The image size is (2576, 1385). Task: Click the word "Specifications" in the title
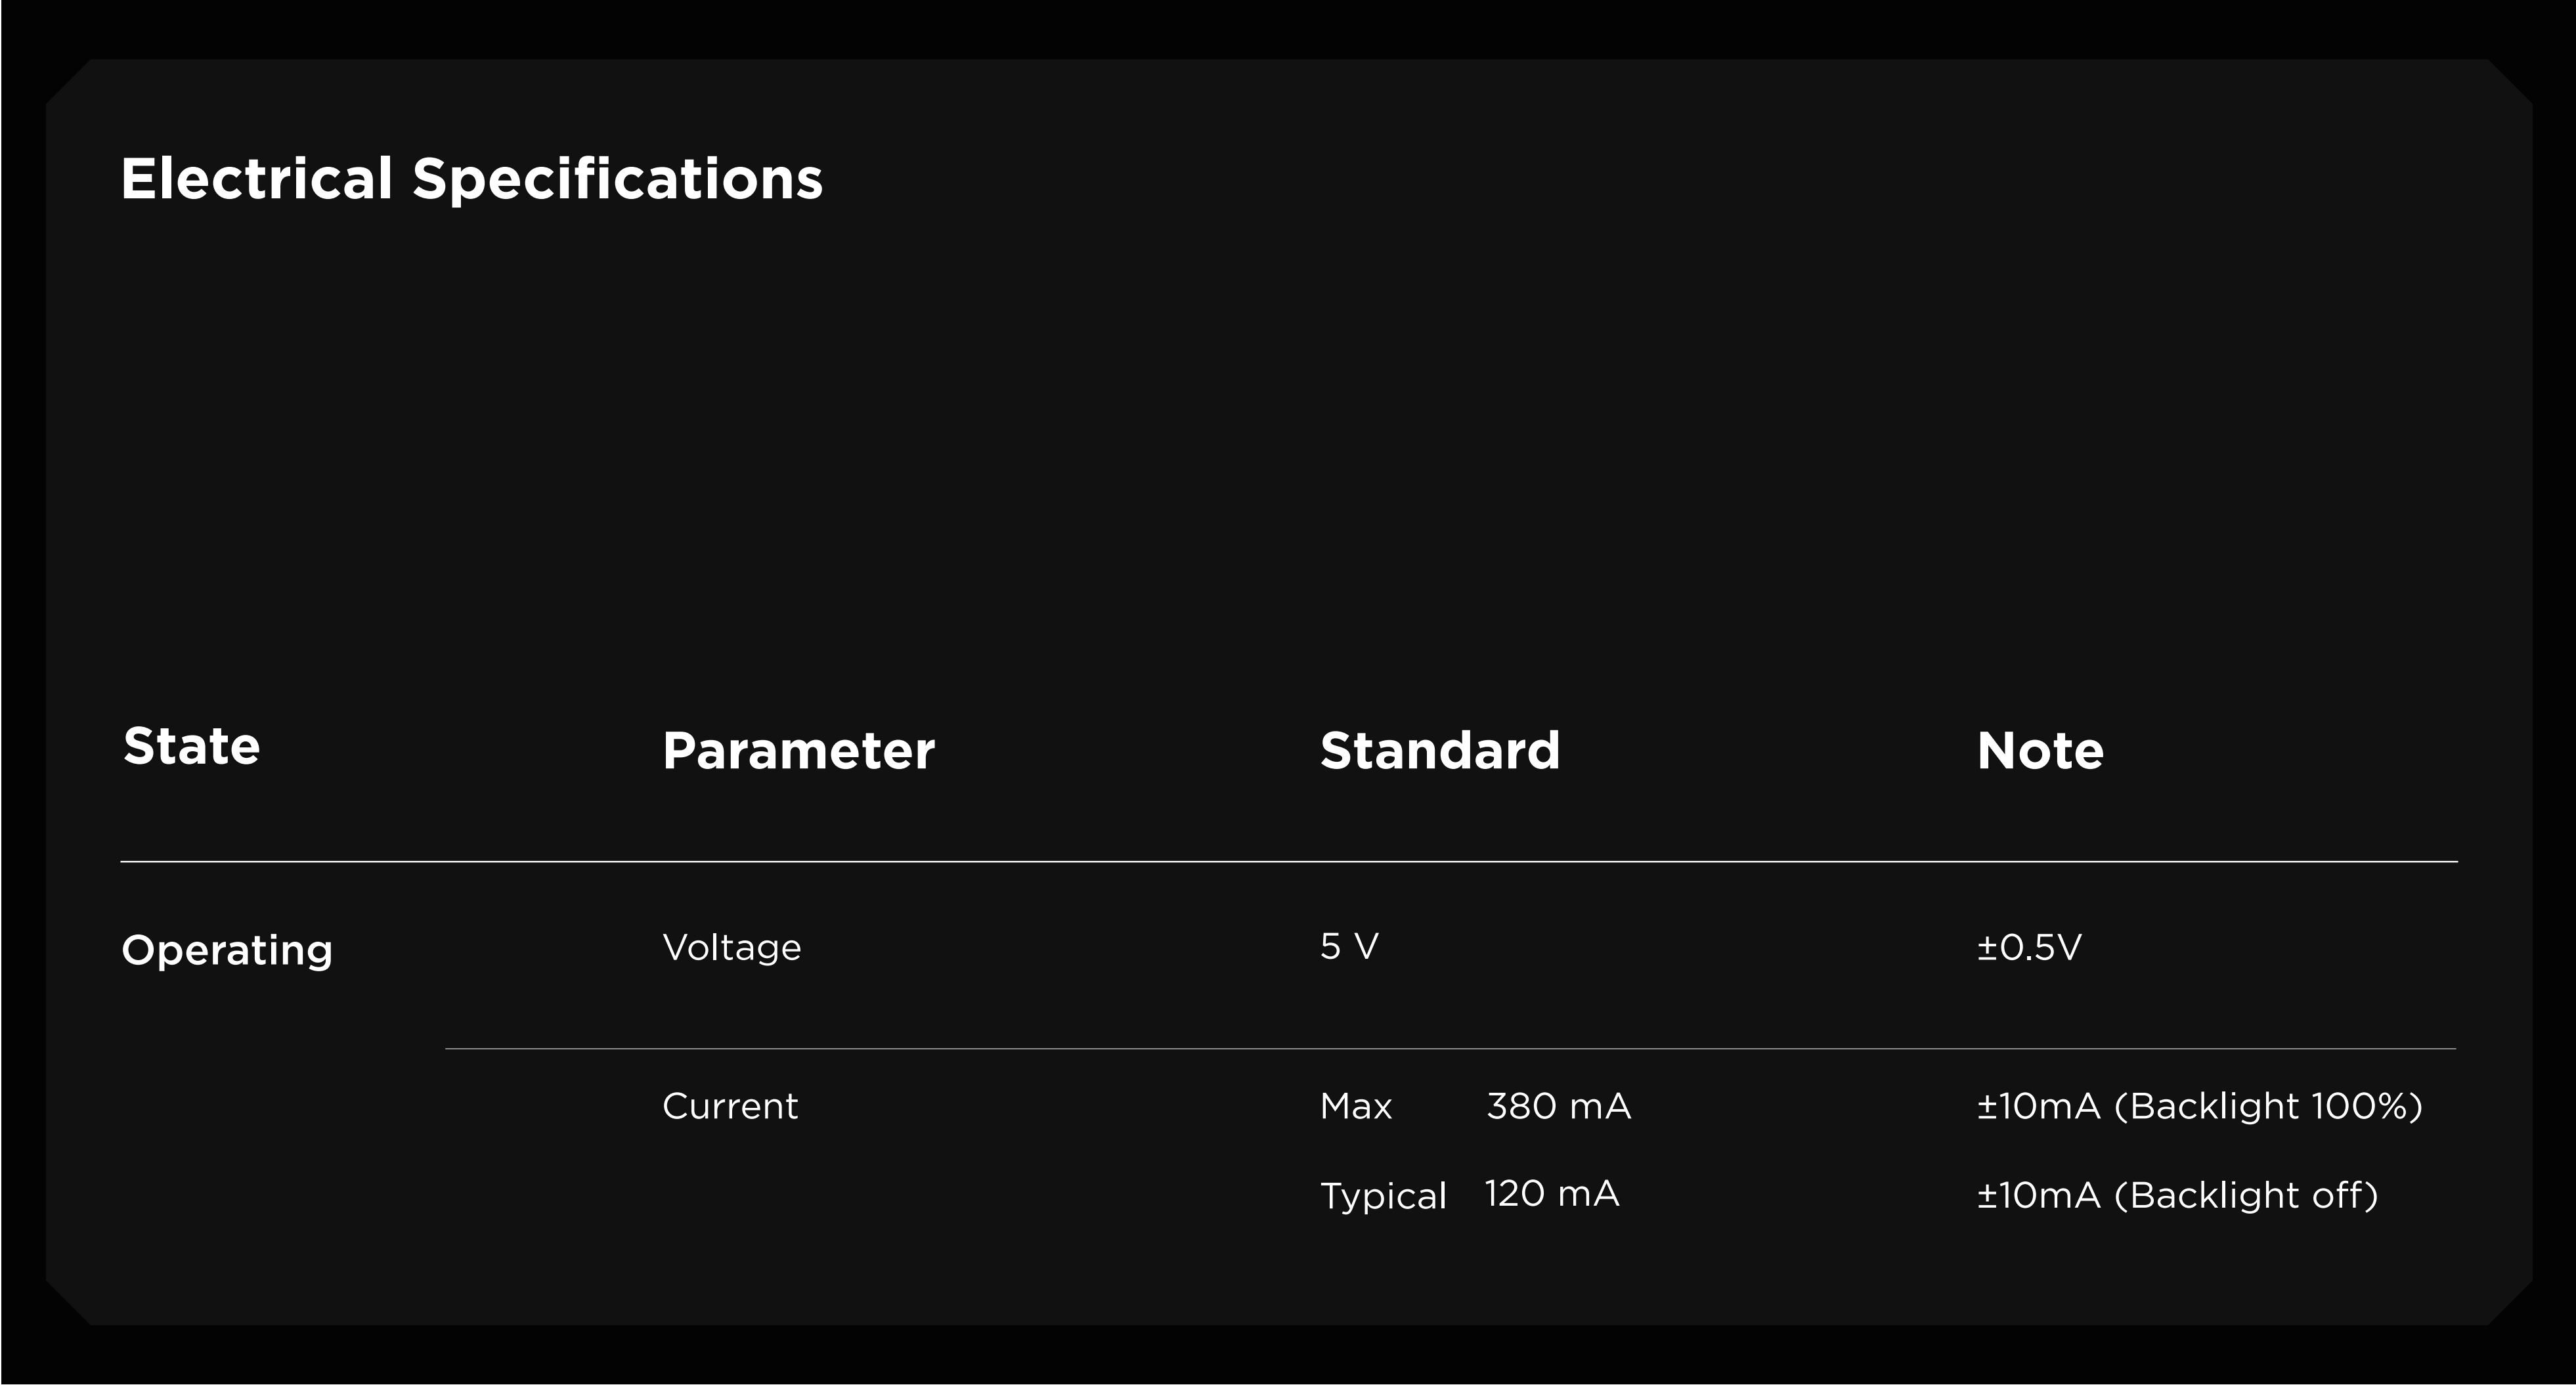(617, 179)
